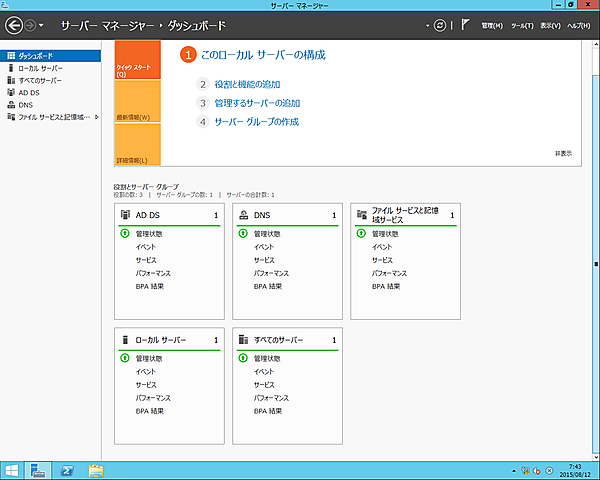Click the sidebar ダッシュボード grid icon
The width and height of the screenshot is (600, 480).
(11, 56)
